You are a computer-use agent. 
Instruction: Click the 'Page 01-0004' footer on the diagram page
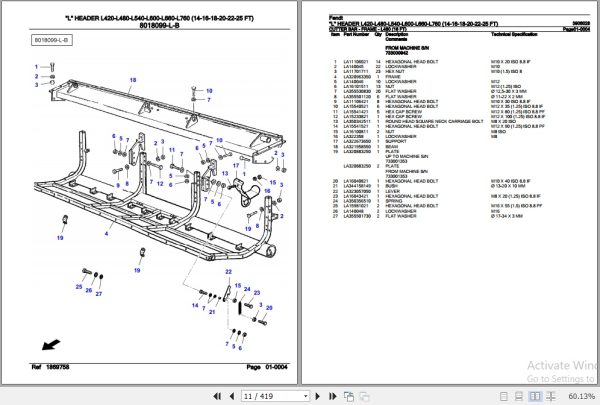267,367
